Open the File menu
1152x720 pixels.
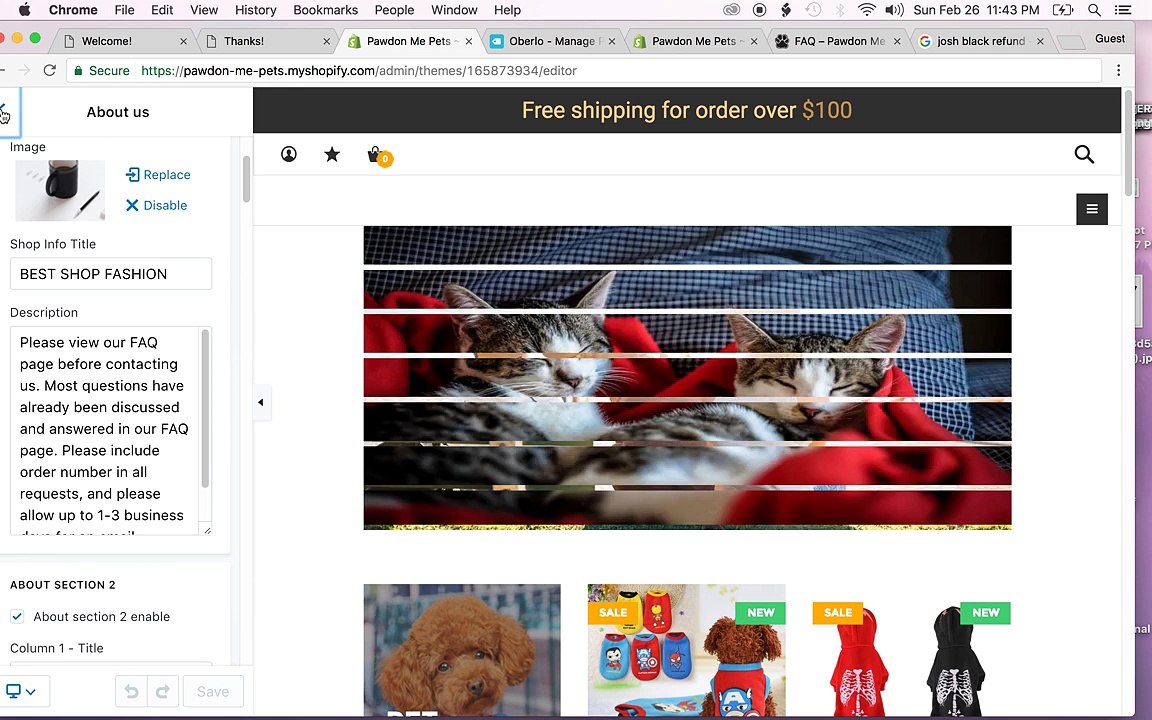click(124, 10)
